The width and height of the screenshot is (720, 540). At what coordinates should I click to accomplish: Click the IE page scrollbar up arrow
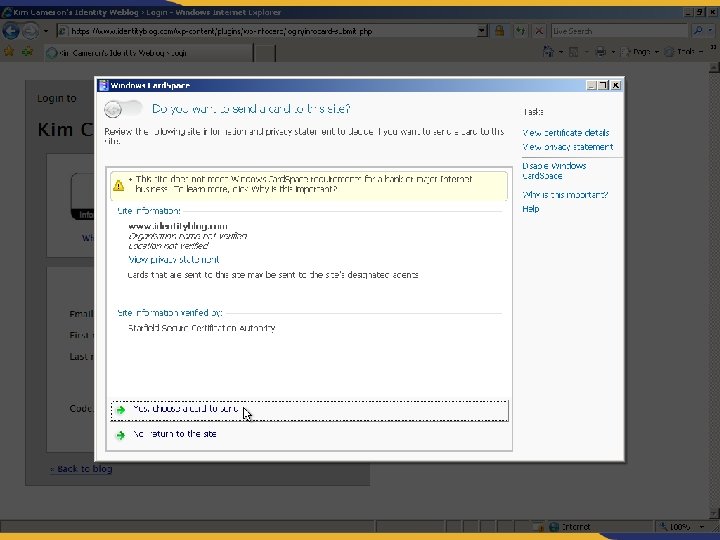pyautogui.click(x=714, y=68)
